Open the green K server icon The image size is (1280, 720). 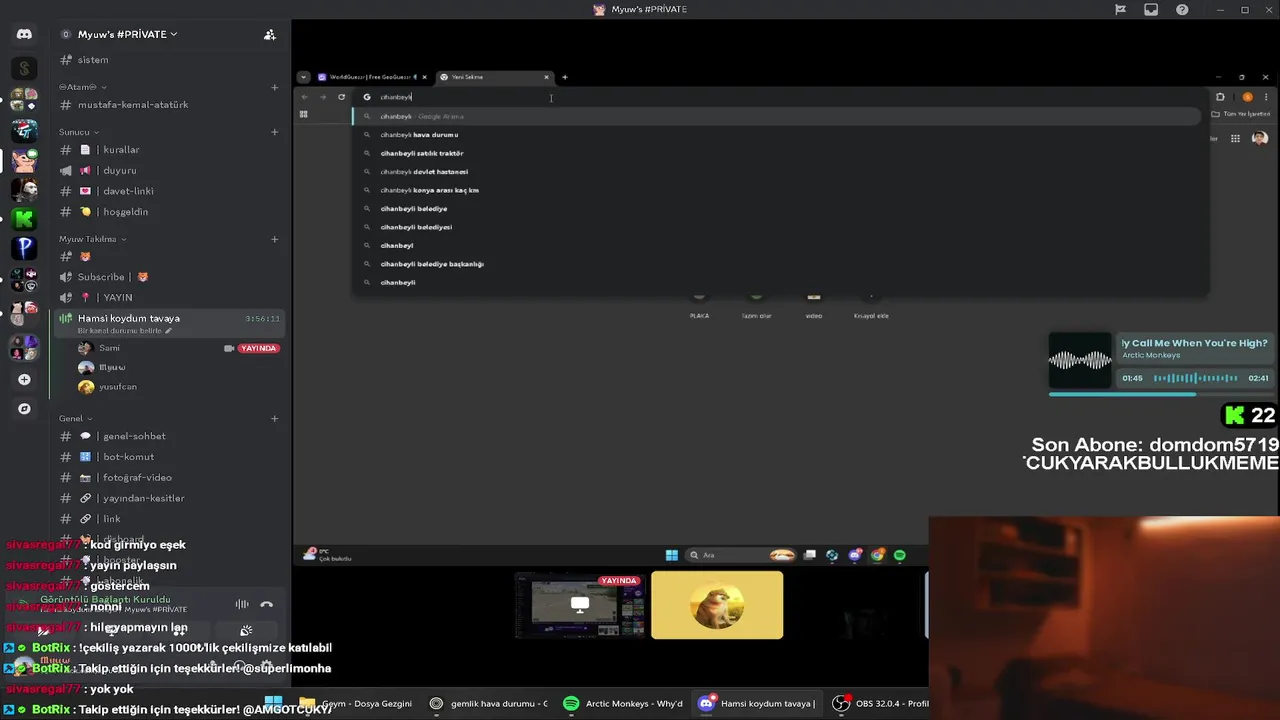point(25,217)
